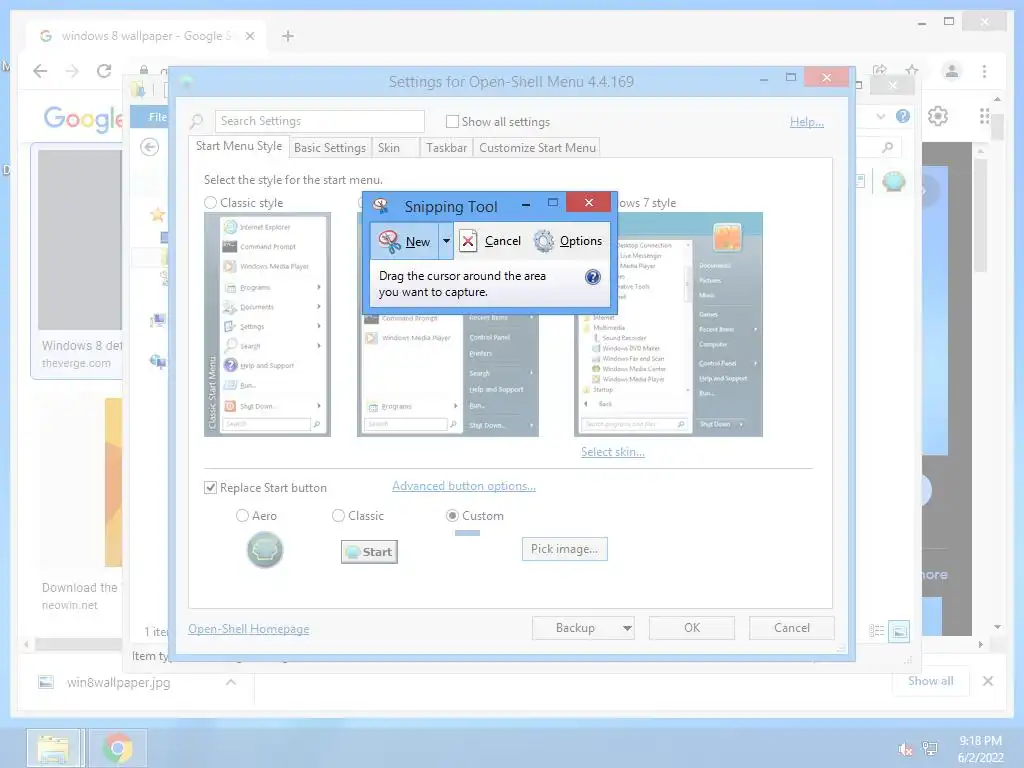Image resolution: width=1024 pixels, height=768 pixels.
Task: Click the Aero shell start button image
Action: 265,550
